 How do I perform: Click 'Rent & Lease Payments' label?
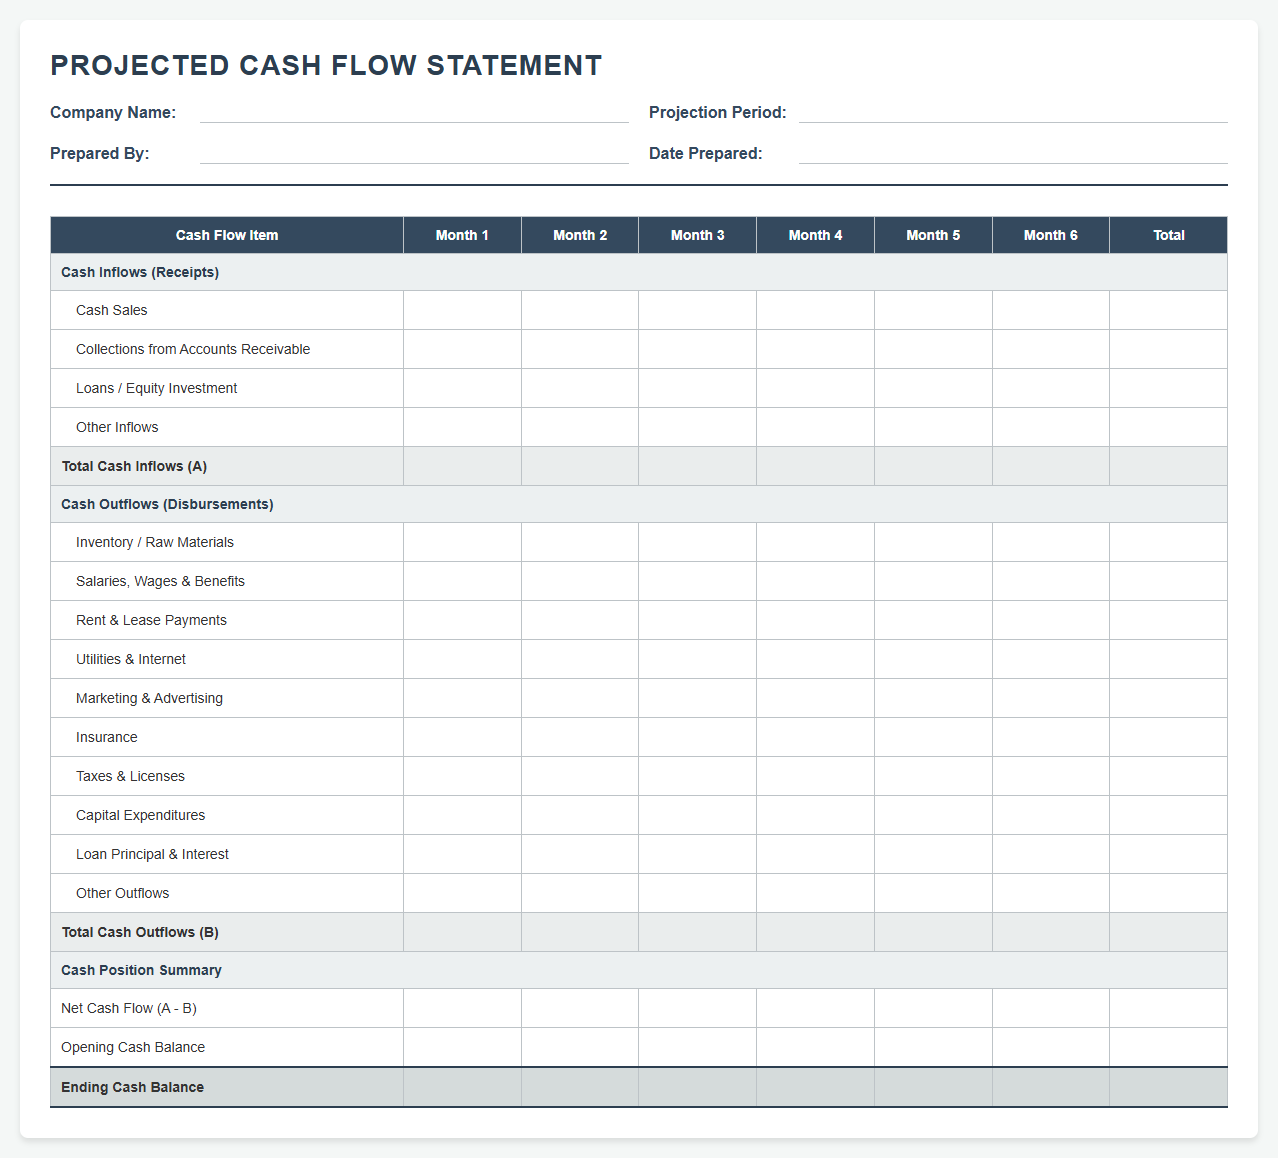151,620
